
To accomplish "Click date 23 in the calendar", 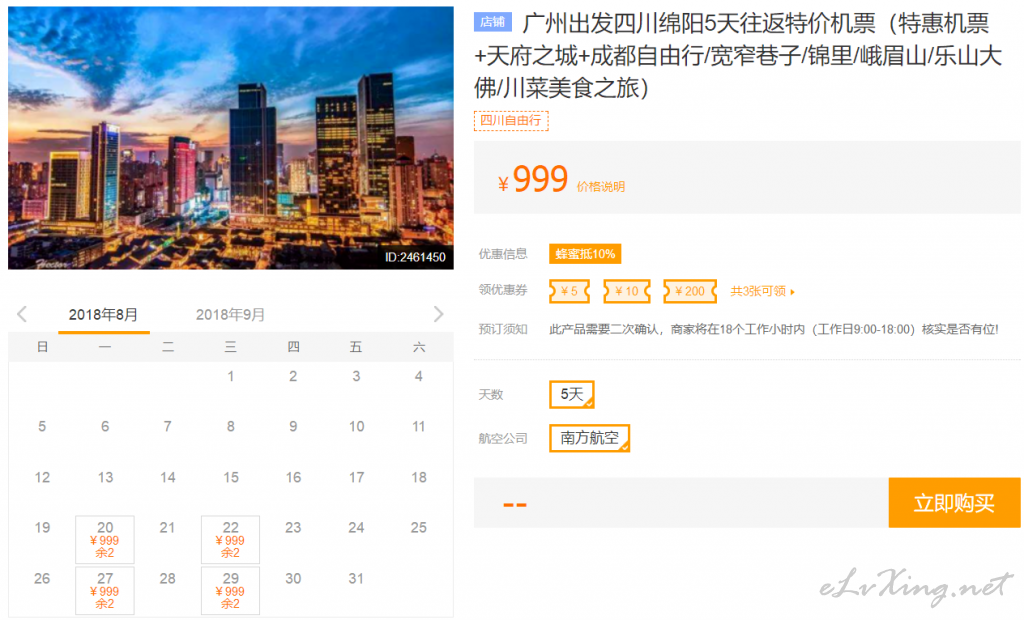I will click(293, 528).
